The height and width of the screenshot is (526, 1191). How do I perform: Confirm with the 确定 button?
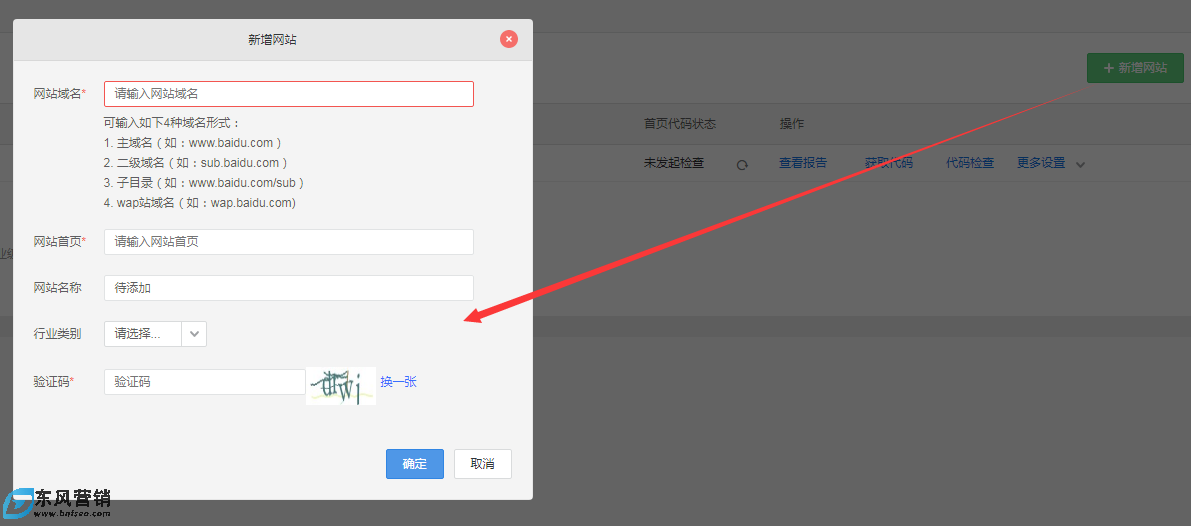tap(415, 464)
